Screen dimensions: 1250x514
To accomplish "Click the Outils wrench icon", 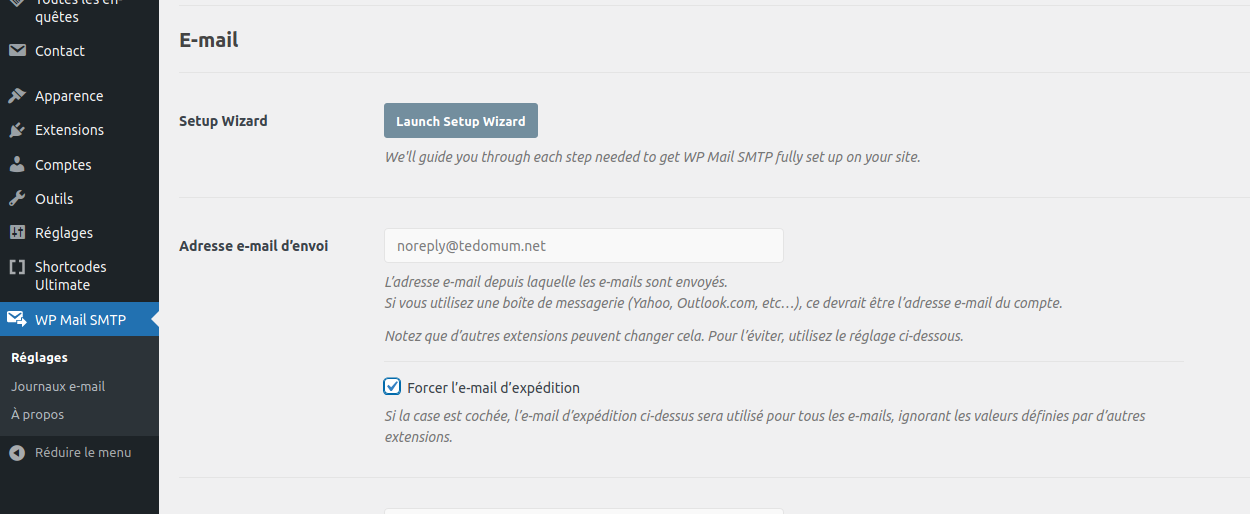I will coord(17,199).
